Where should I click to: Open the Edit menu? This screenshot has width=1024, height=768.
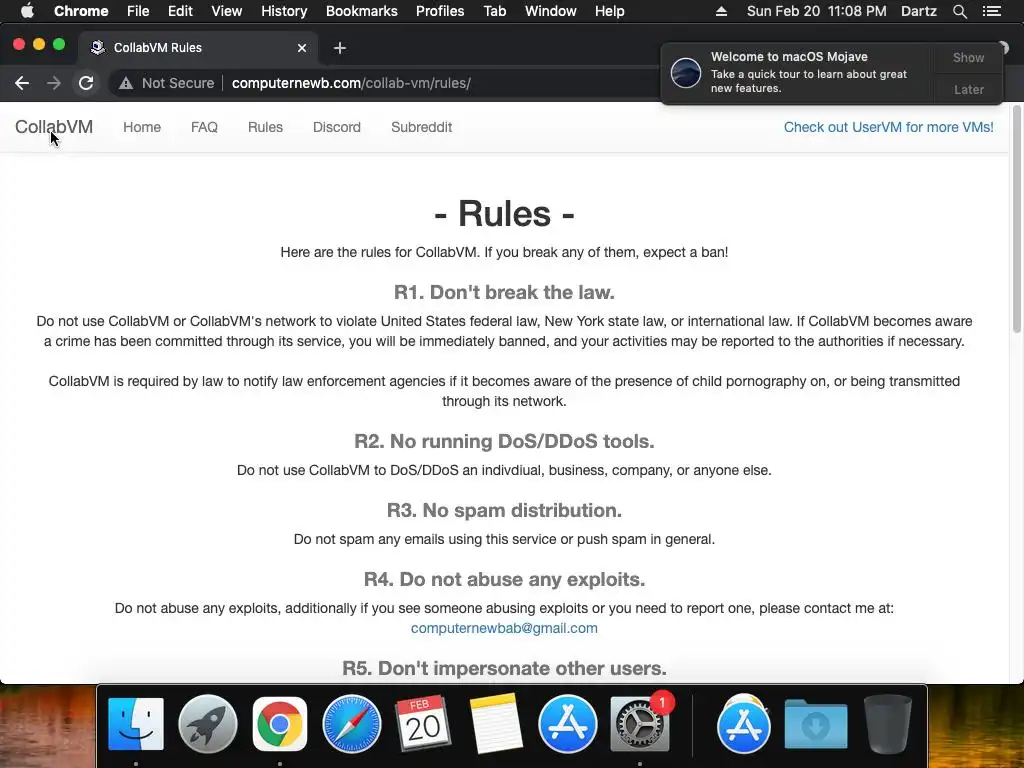(x=180, y=11)
